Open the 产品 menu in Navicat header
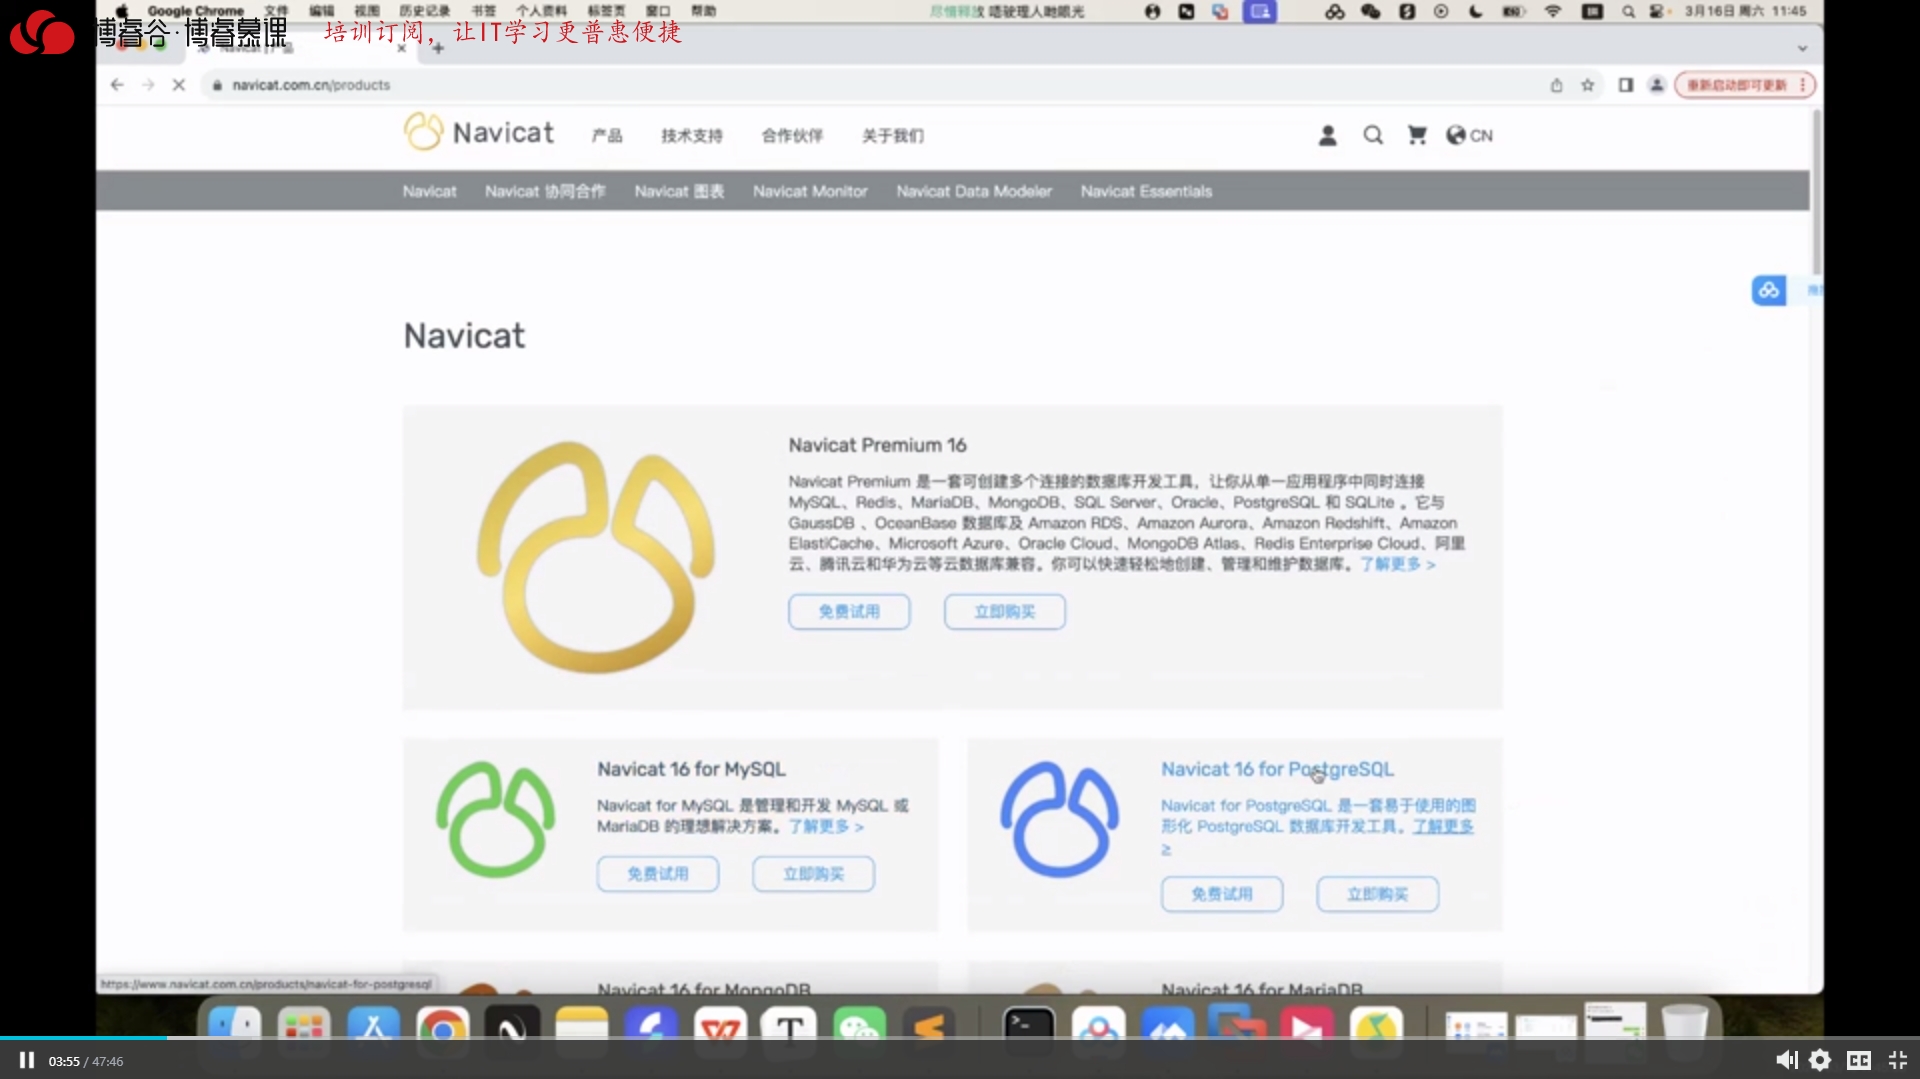This screenshot has width=1920, height=1079. click(x=607, y=136)
